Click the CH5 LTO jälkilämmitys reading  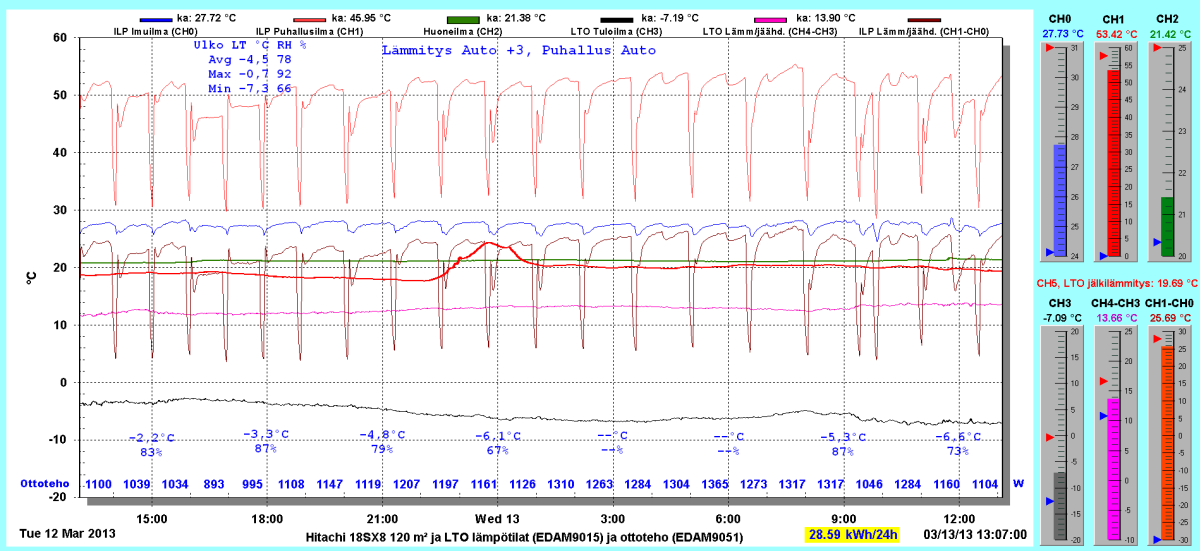click(1115, 283)
